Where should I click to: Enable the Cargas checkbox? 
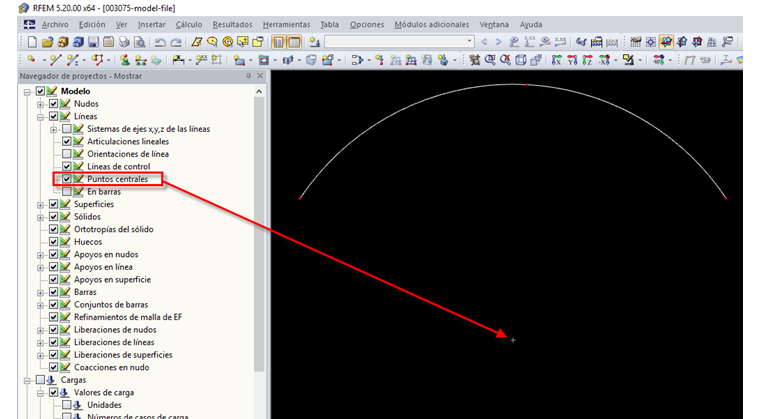click(x=40, y=380)
